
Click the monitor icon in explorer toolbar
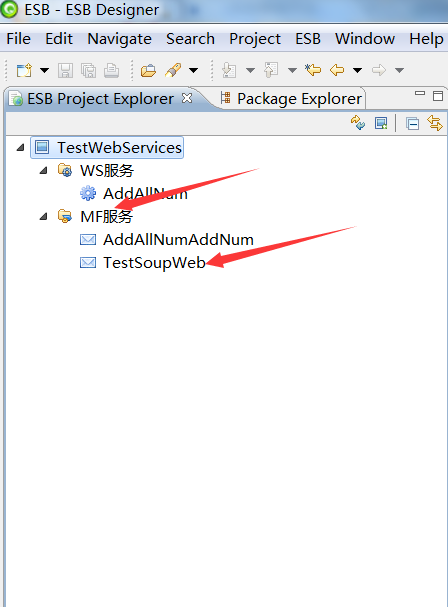(x=381, y=123)
